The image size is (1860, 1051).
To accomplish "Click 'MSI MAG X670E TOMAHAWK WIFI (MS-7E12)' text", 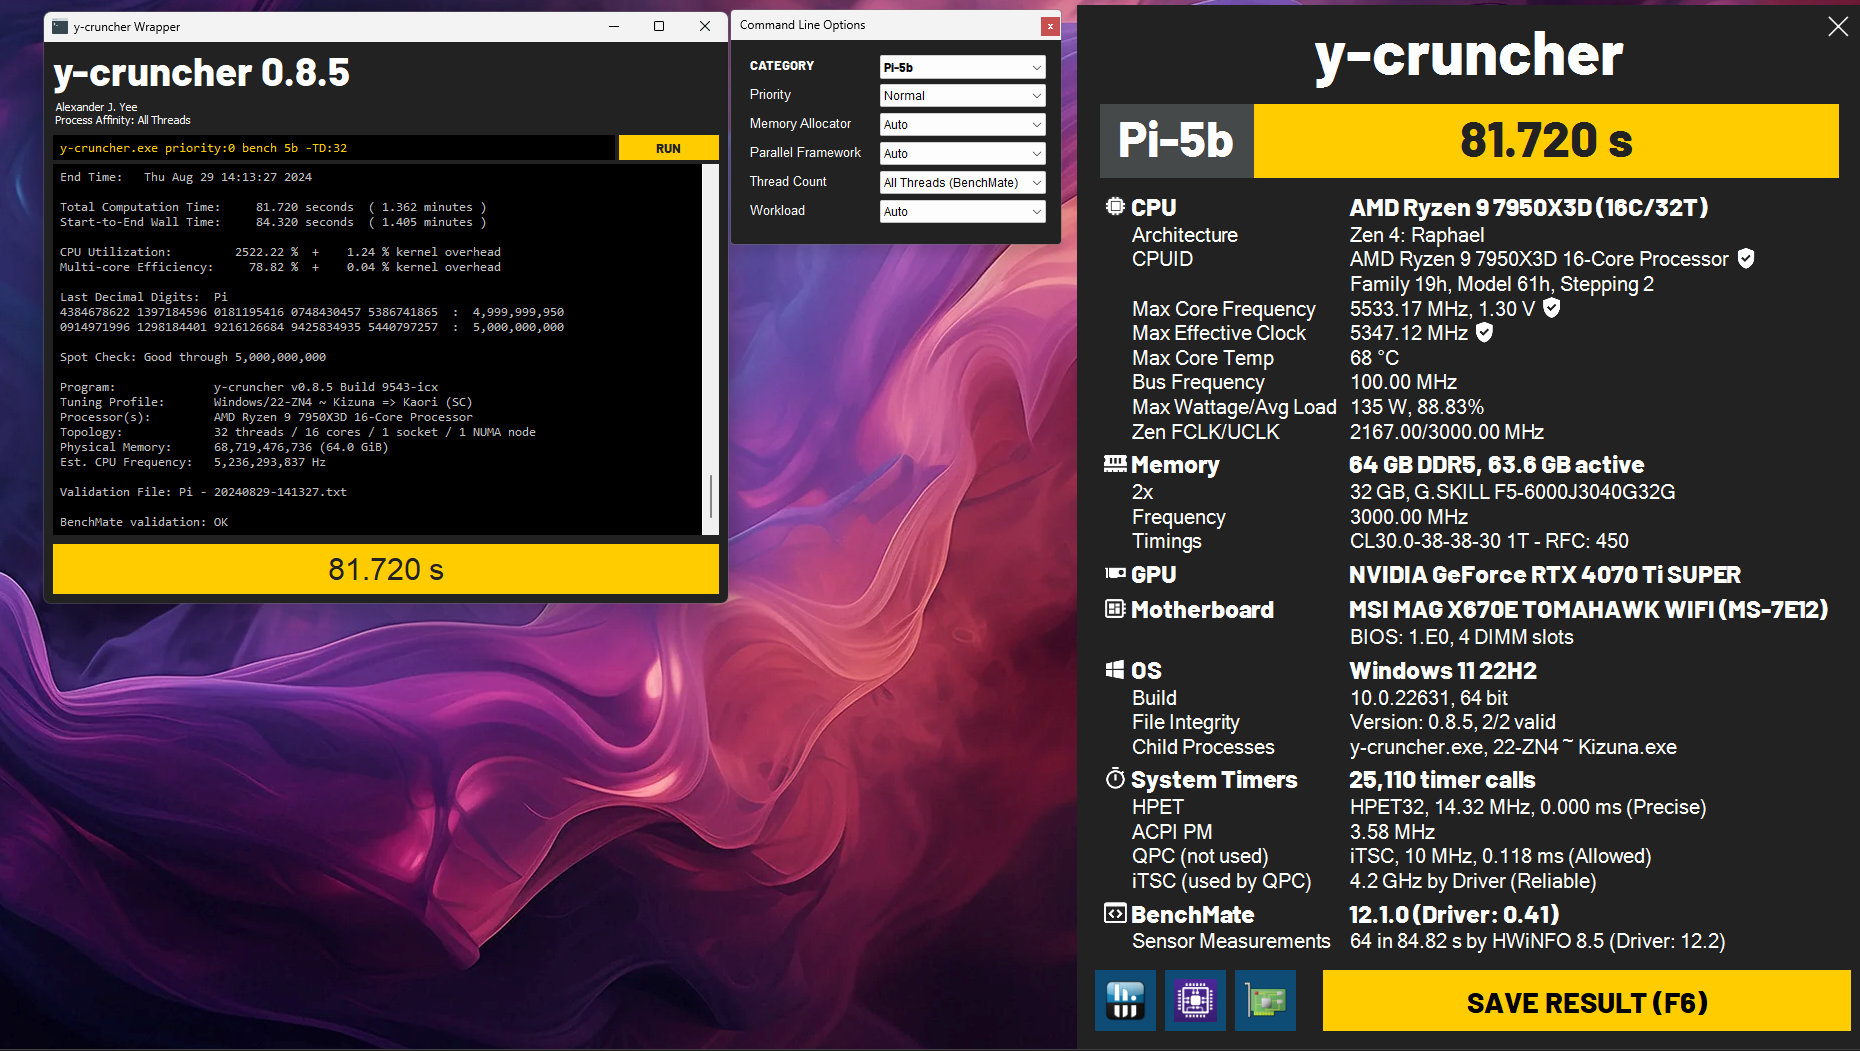I will click(1588, 610).
